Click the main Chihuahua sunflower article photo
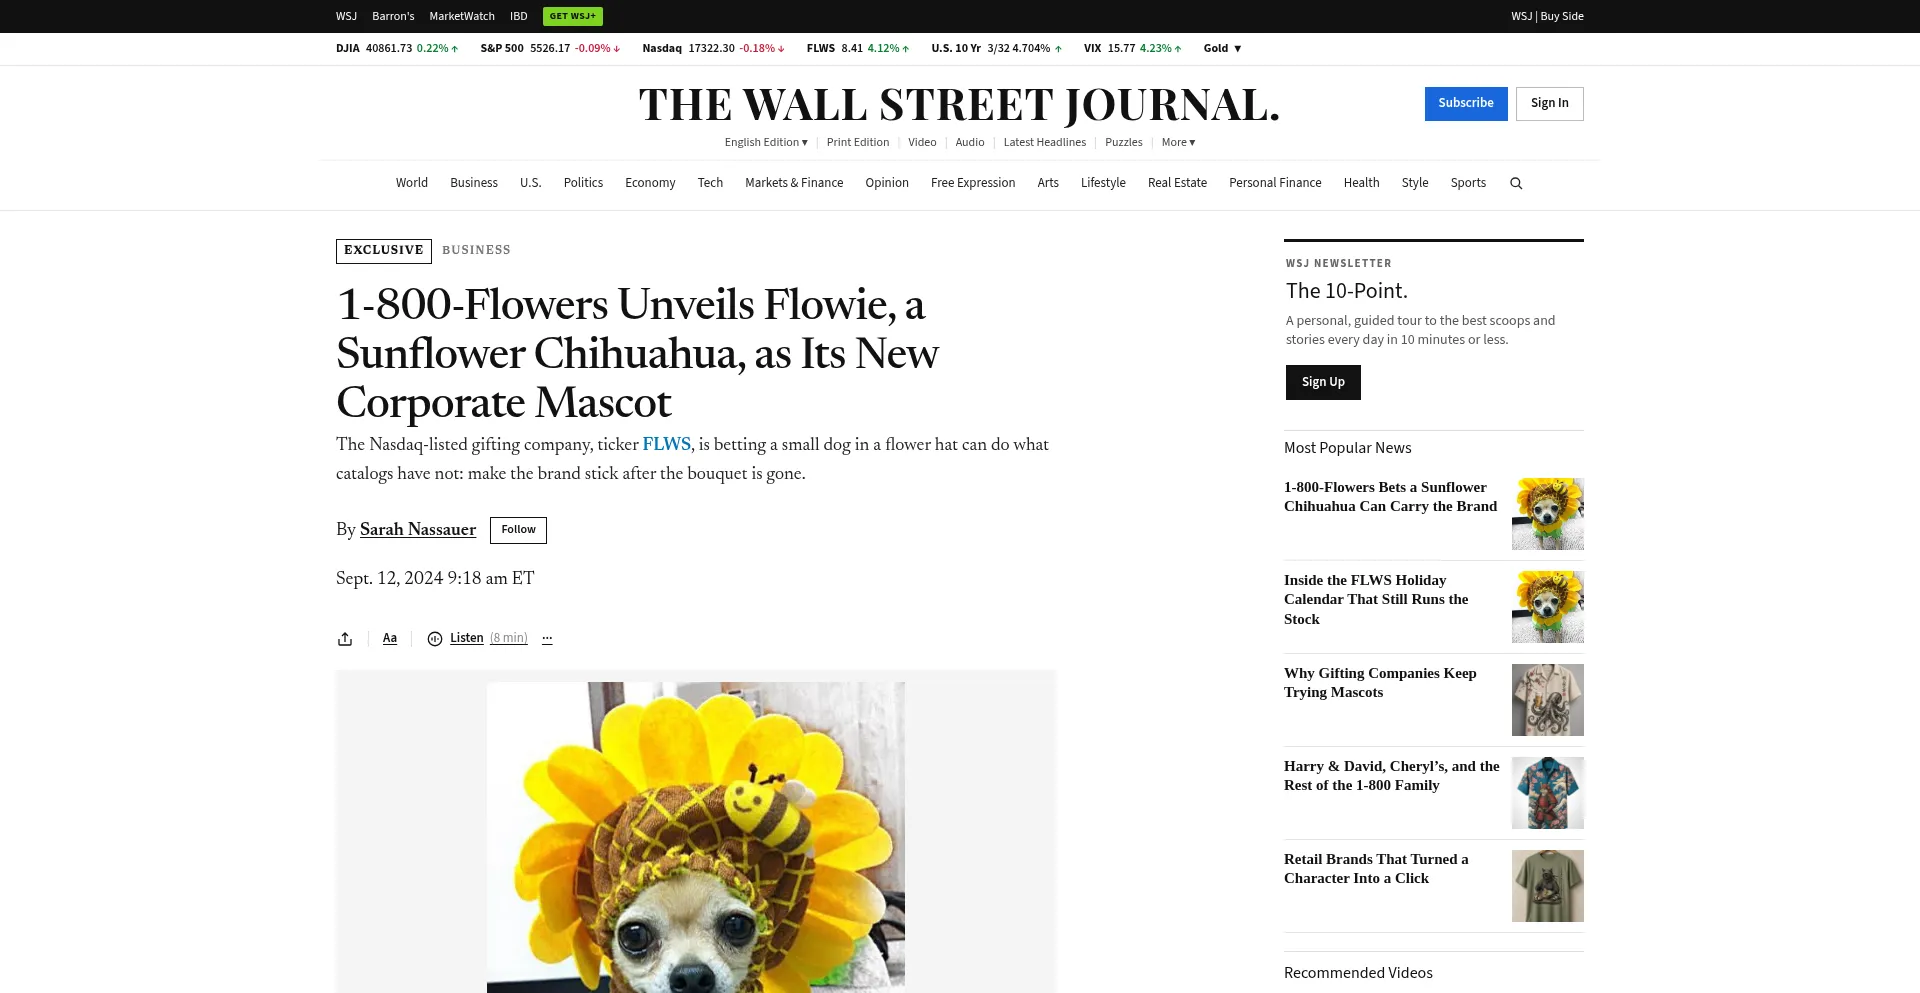 click(x=696, y=838)
